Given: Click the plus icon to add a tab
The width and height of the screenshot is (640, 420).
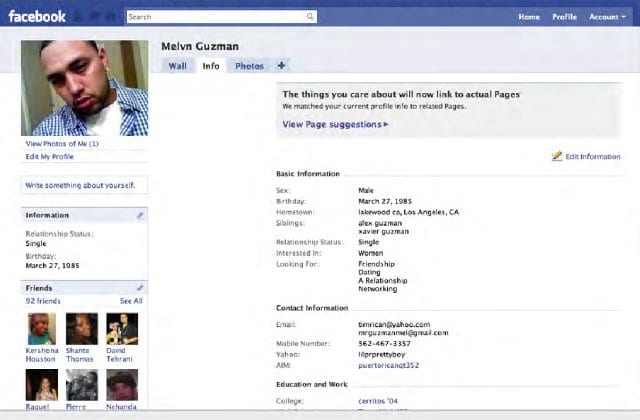Looking at the screenshot, I should pos(281,65).
